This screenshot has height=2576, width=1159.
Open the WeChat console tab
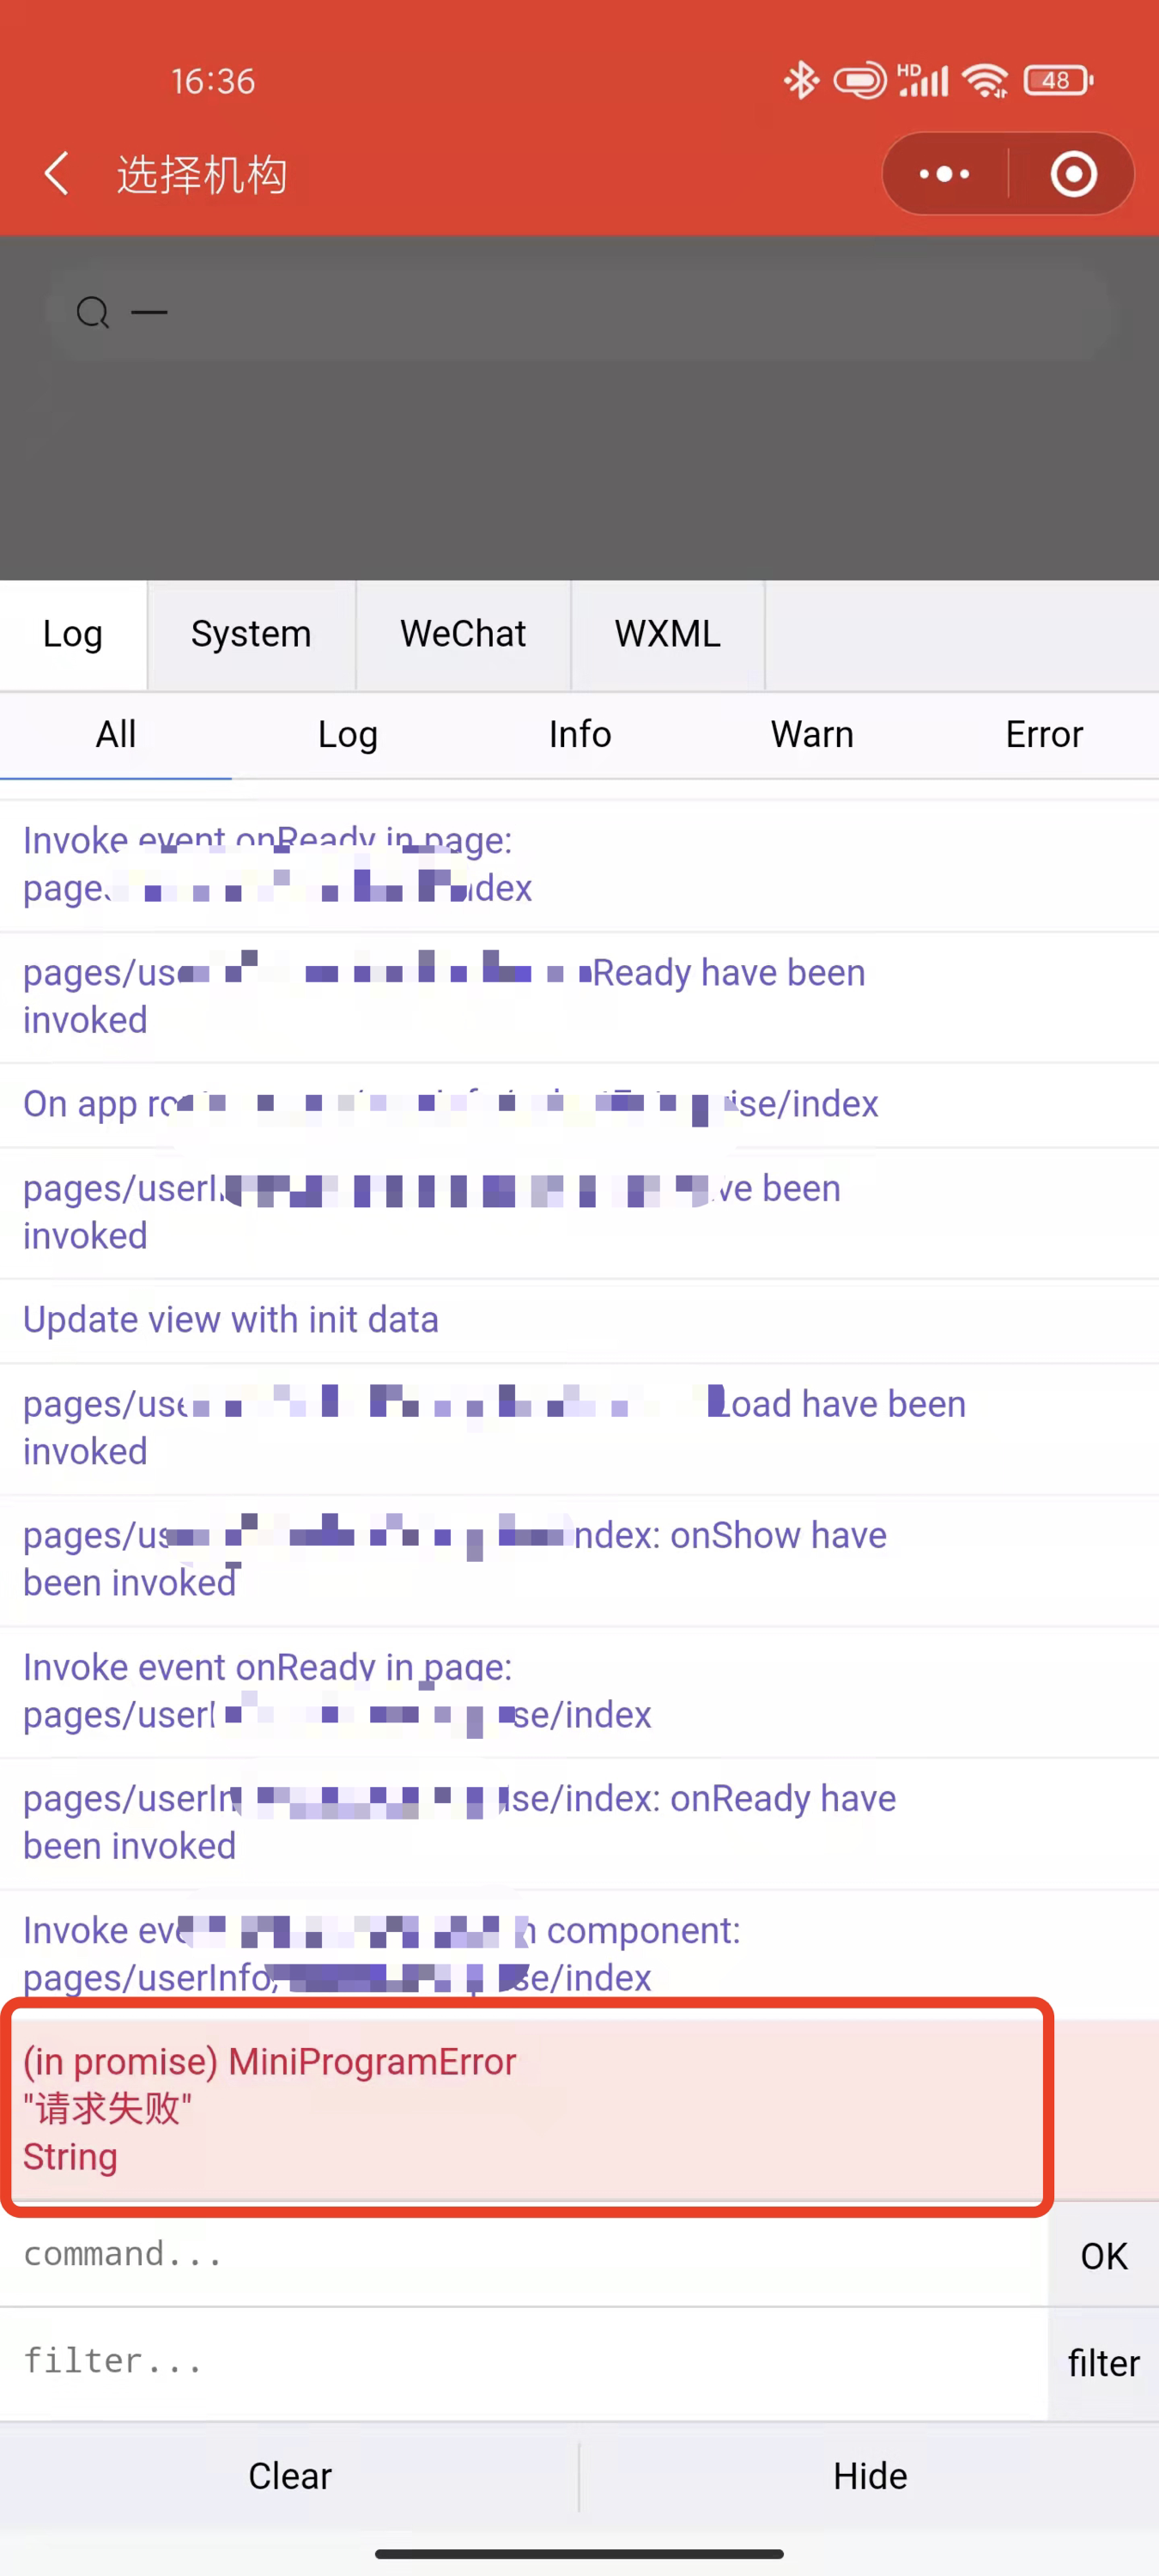pyautogui.click(x=463, y=634)
